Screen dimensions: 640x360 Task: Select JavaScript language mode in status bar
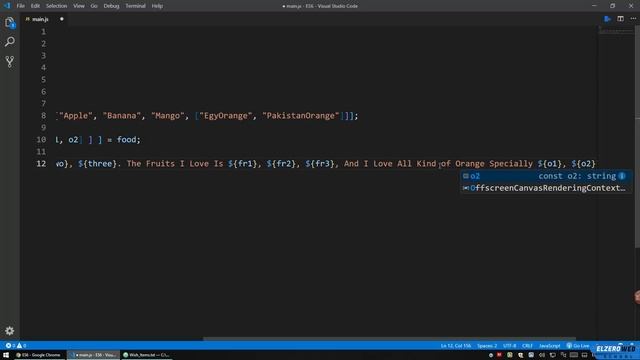(549, 346)
